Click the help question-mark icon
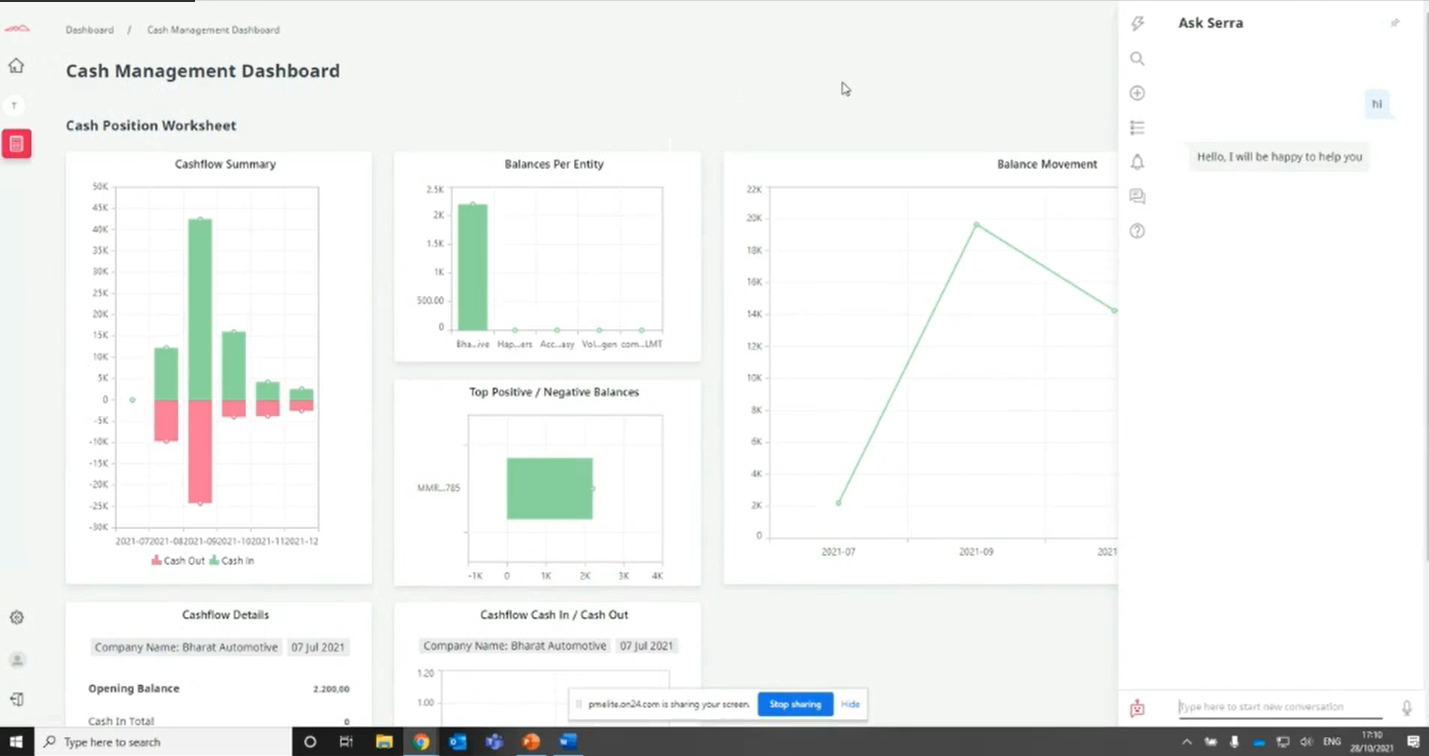 click(1137, 231)
